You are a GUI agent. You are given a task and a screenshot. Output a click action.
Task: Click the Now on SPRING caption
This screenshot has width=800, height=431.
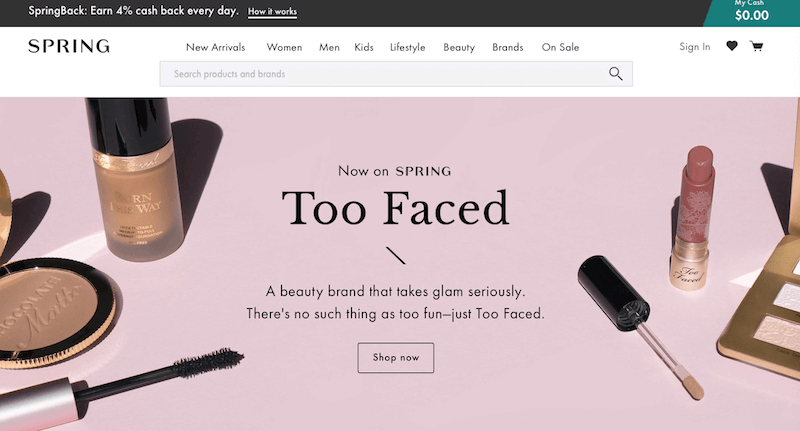[x=395, y=171]
